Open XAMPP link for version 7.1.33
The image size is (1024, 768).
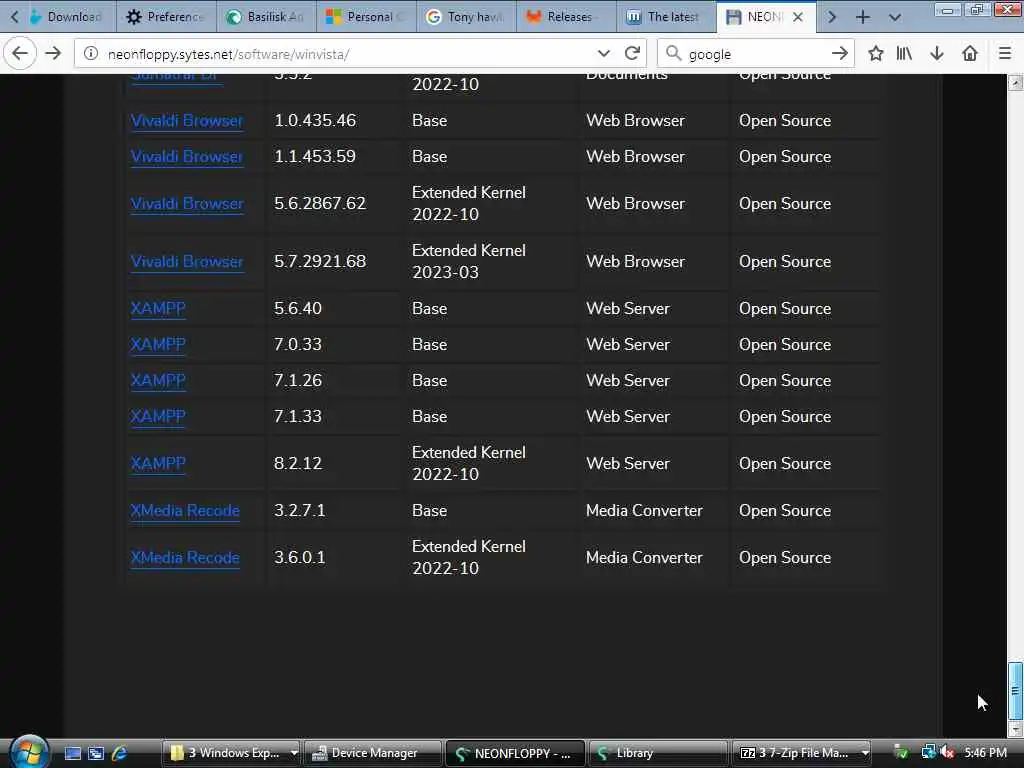158,416
